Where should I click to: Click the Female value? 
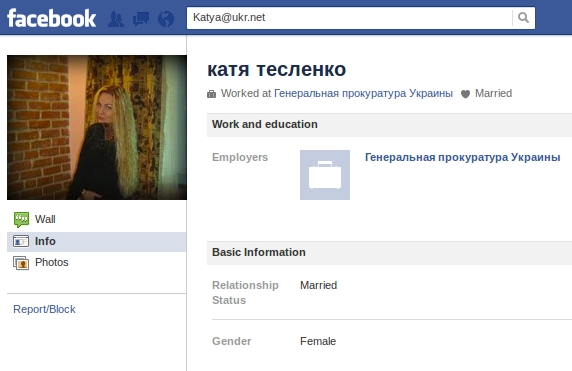(318, 341)
